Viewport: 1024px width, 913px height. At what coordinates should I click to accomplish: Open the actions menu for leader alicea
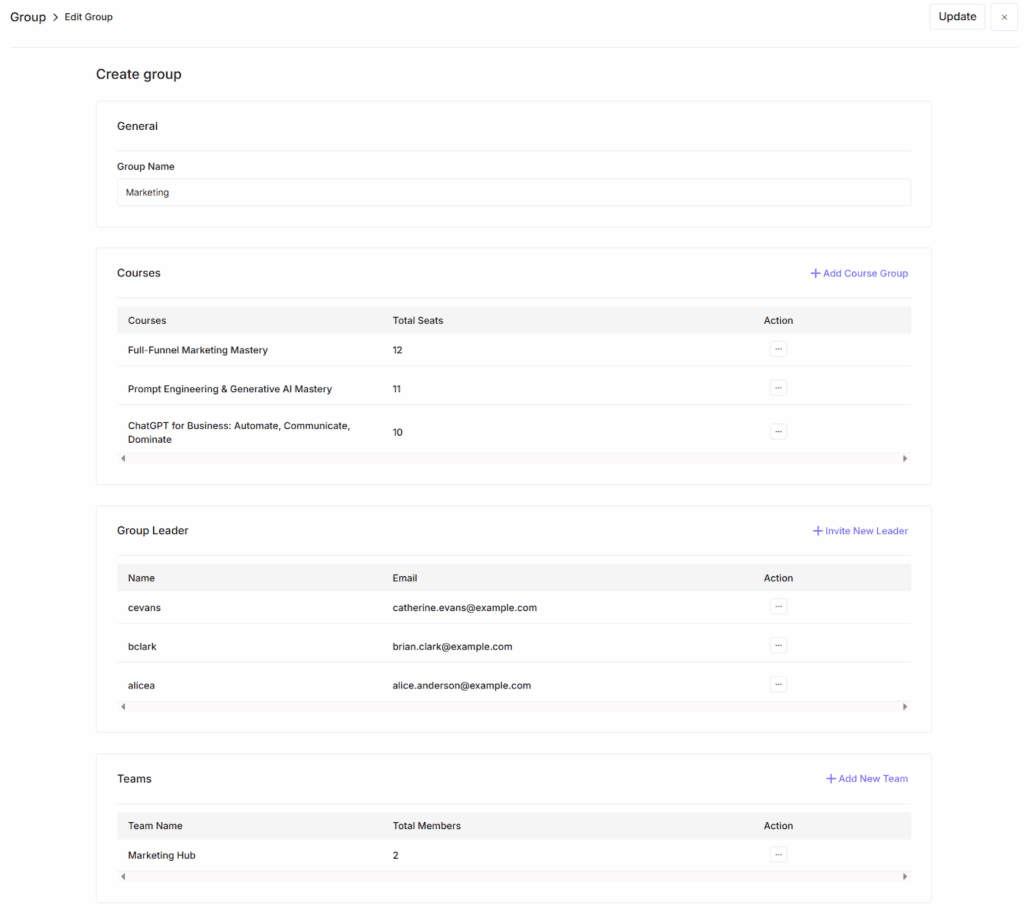click(778, 684)
